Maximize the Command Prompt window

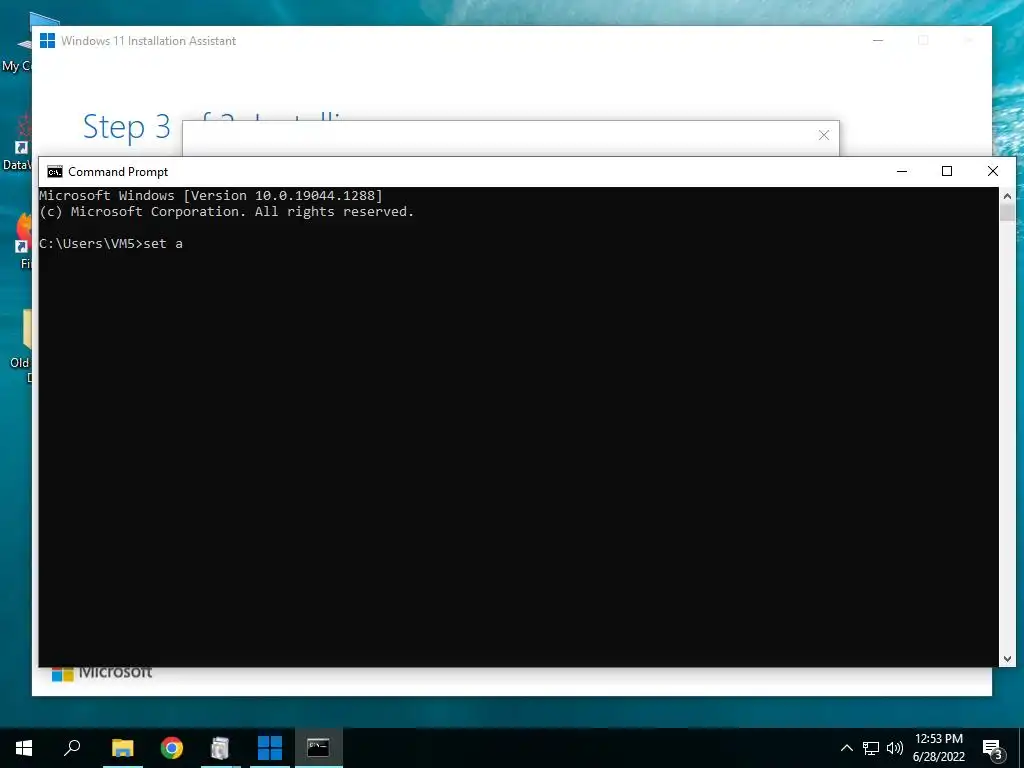(x=947, y=172)
